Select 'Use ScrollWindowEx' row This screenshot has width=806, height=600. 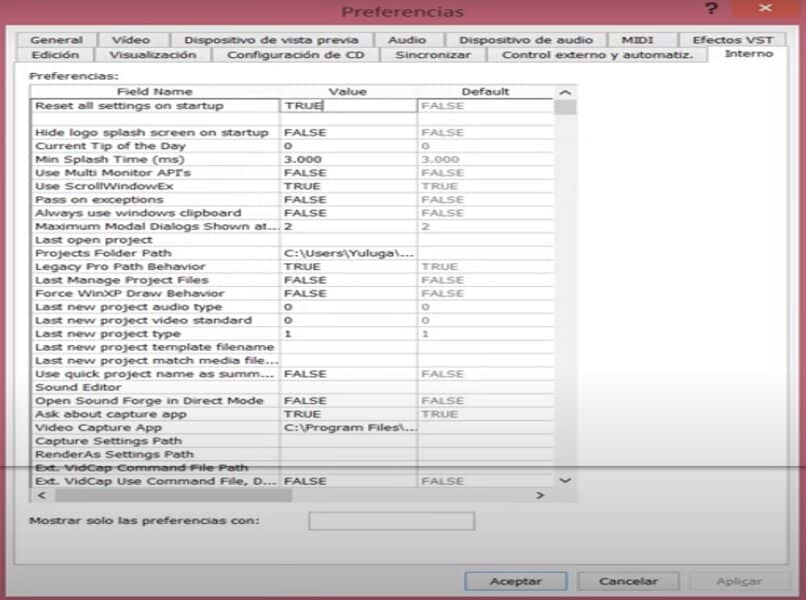pos(292,186)
